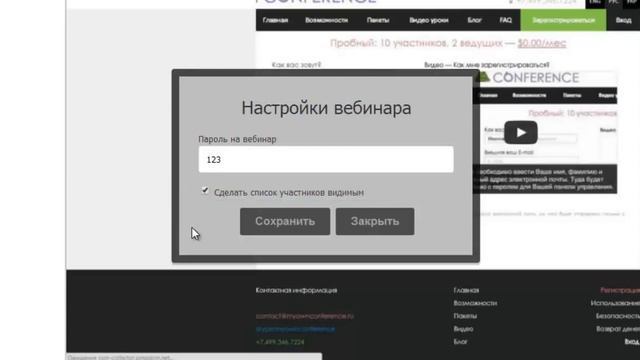Open the footer Возможности link
Screen dimensions: 640x360
pos(475,303)
